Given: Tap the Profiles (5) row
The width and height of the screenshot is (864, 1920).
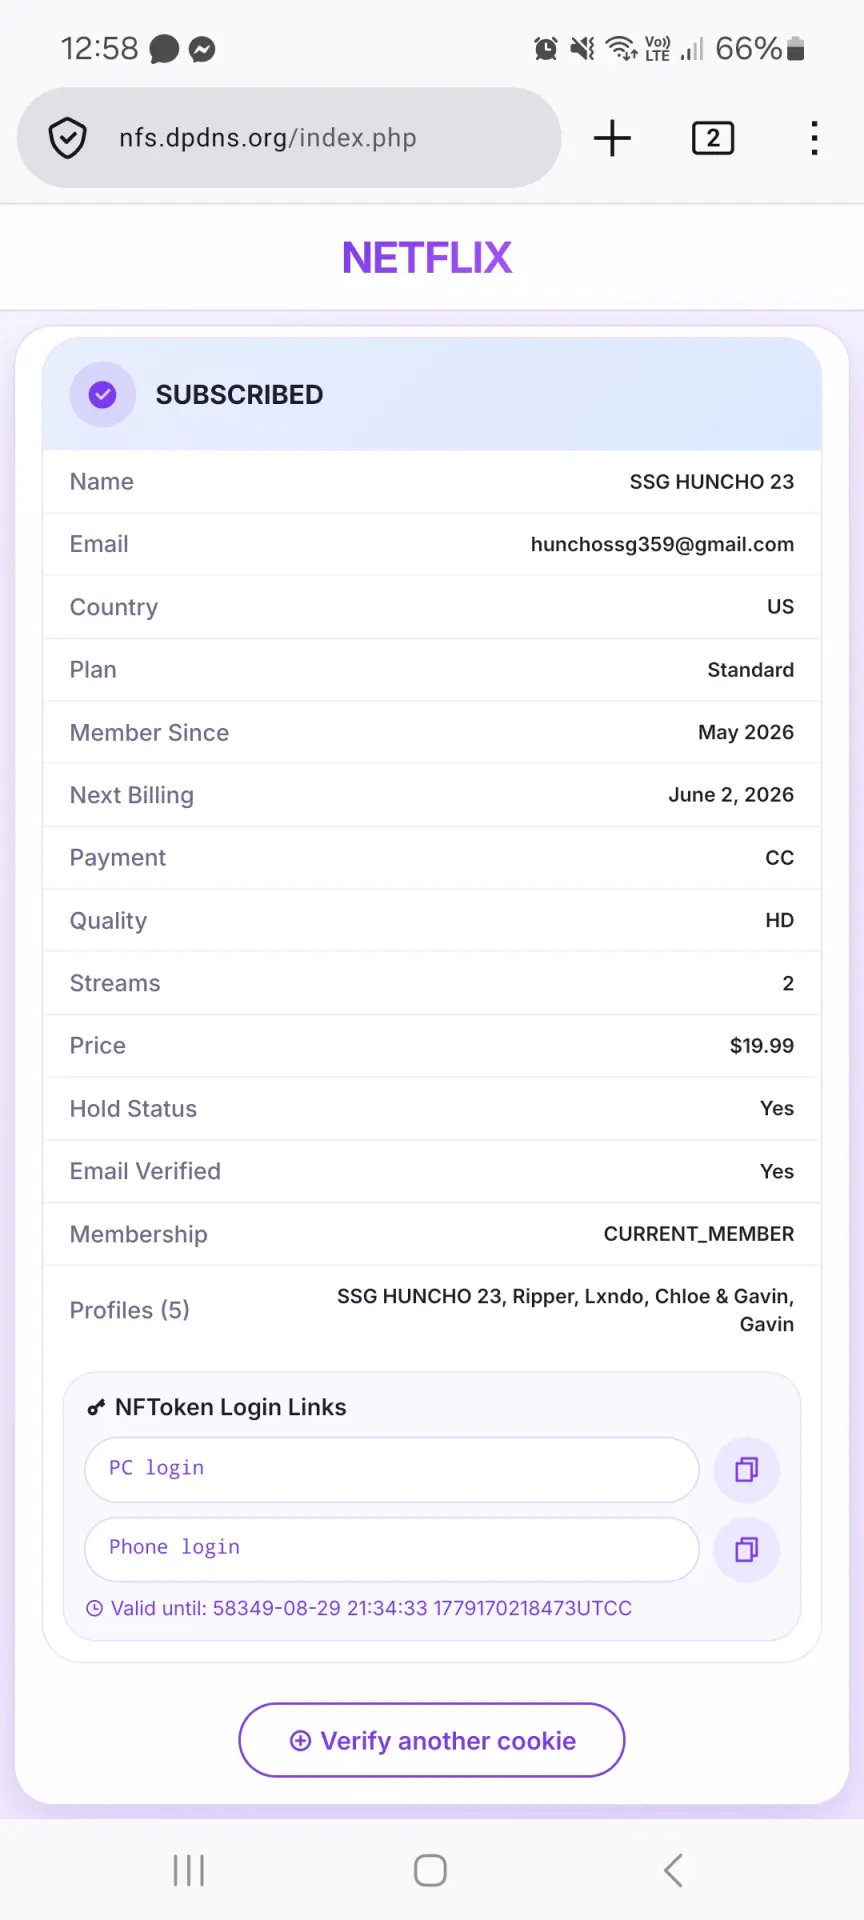Looking at the screenshot, I should [x=432, y=1310].
